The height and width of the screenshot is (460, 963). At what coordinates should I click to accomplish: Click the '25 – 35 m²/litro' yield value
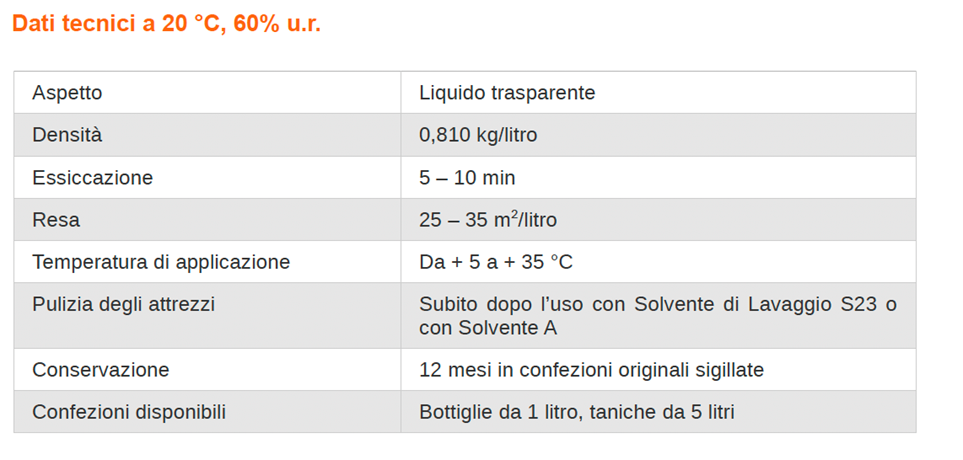(488, 220)
